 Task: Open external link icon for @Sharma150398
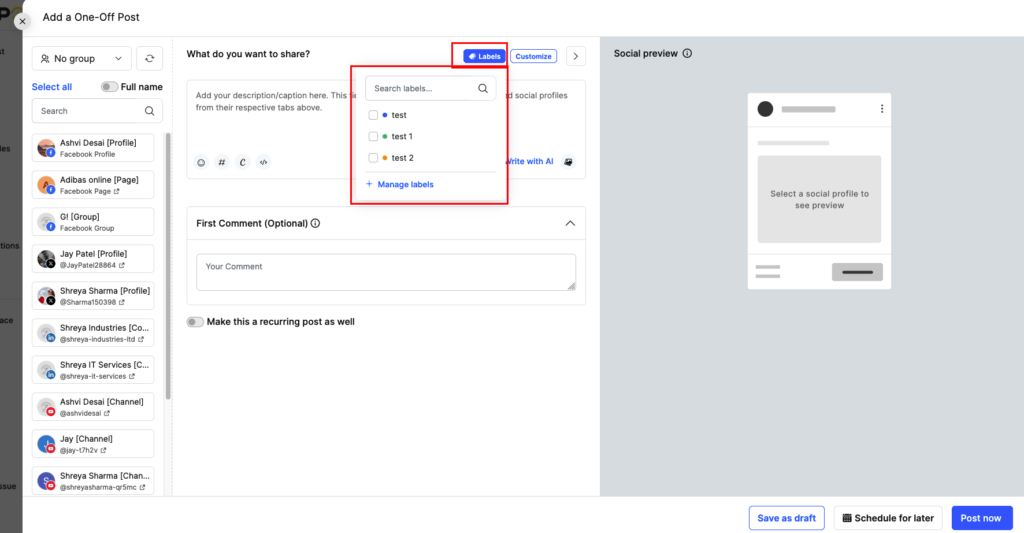point(121,302)
